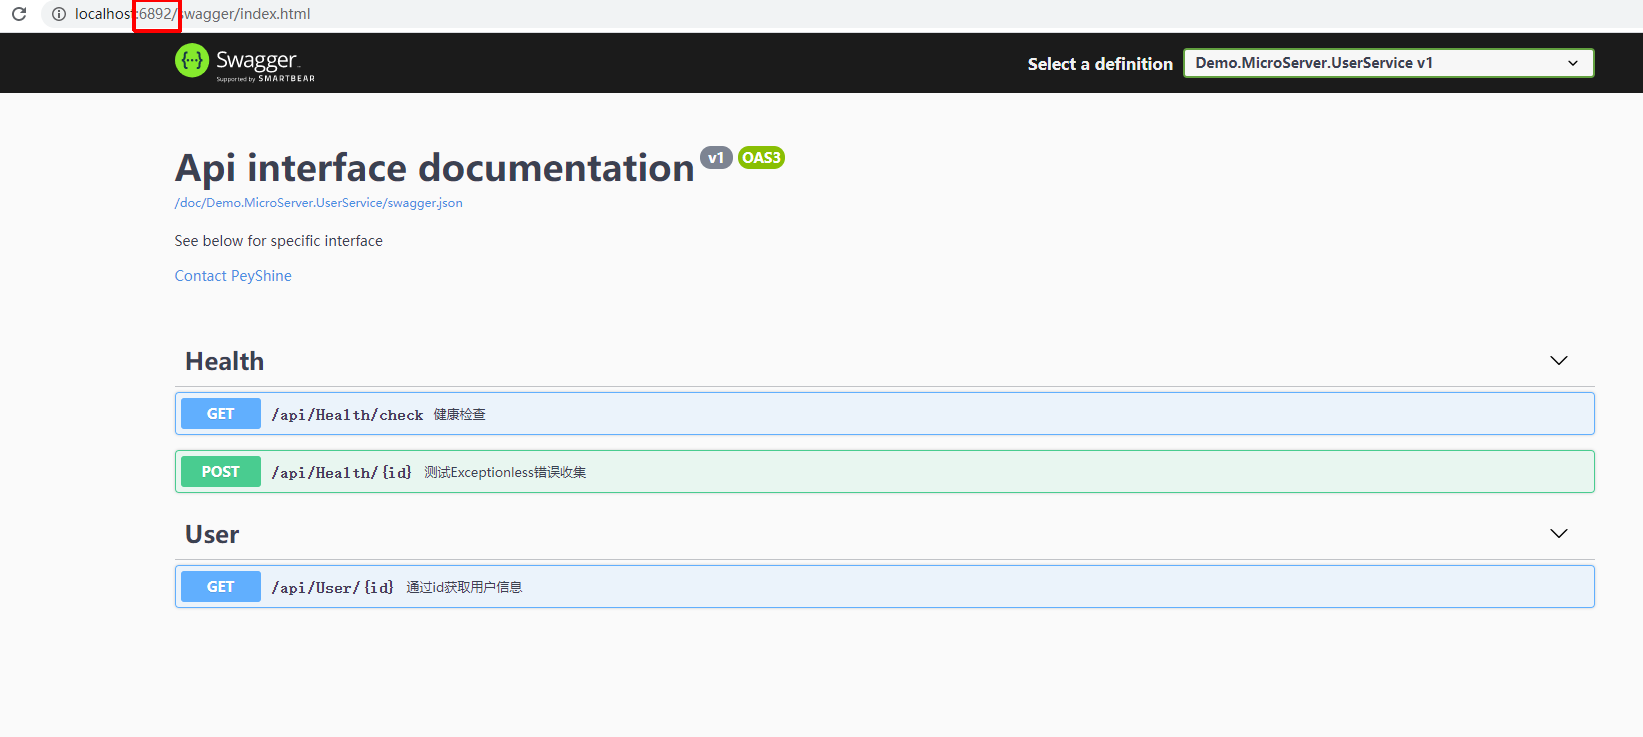Collapse the User section with its chevron
The width and height of the screenshot is (1643, 737).
[1558, 534]
